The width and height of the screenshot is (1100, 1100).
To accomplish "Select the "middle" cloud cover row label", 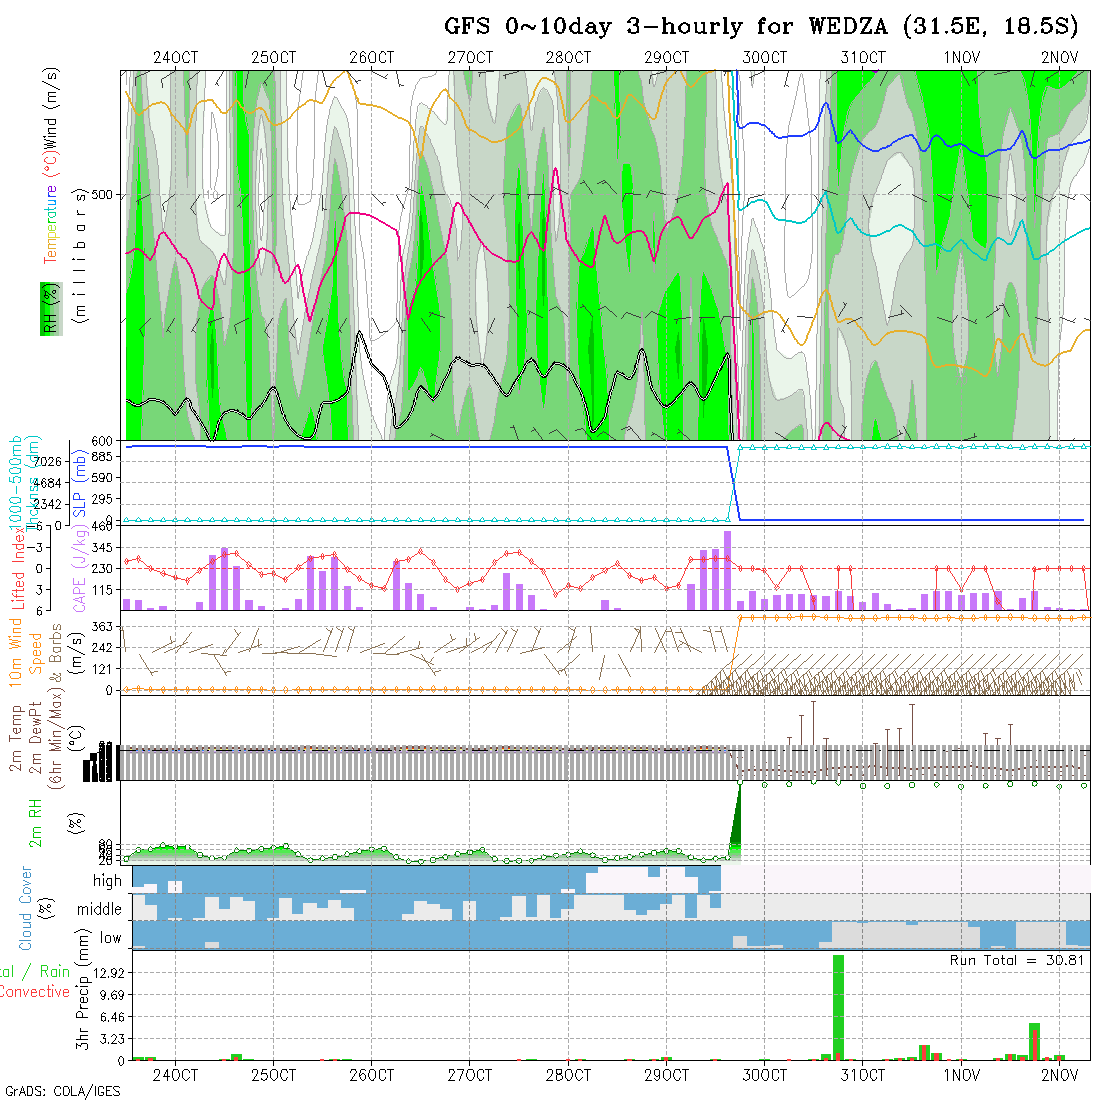I will click(100, 910).
